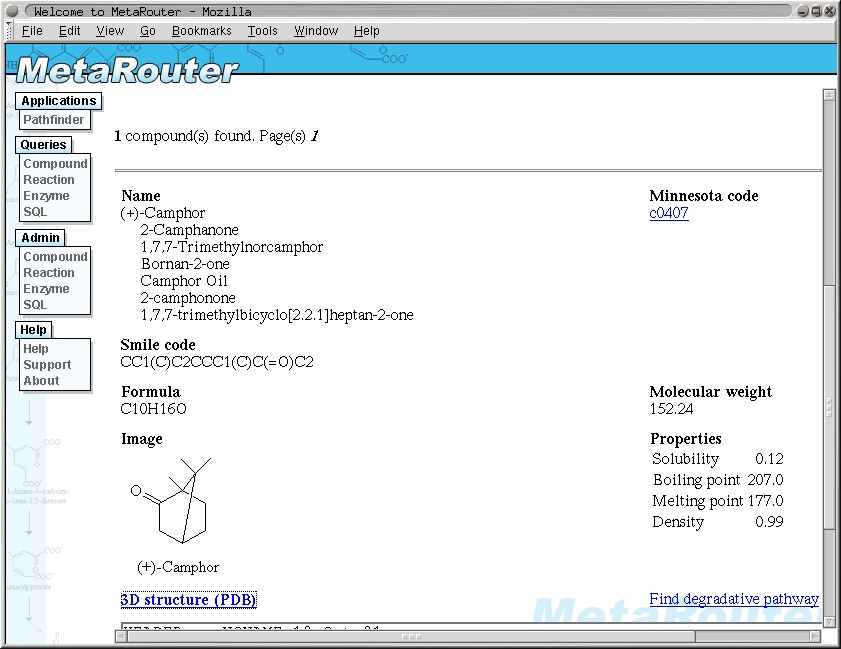Image resolution: width=841 pixels, height=649 pixels.
Task: Click the Help section header in sidebar
Action: click(33, 330)
